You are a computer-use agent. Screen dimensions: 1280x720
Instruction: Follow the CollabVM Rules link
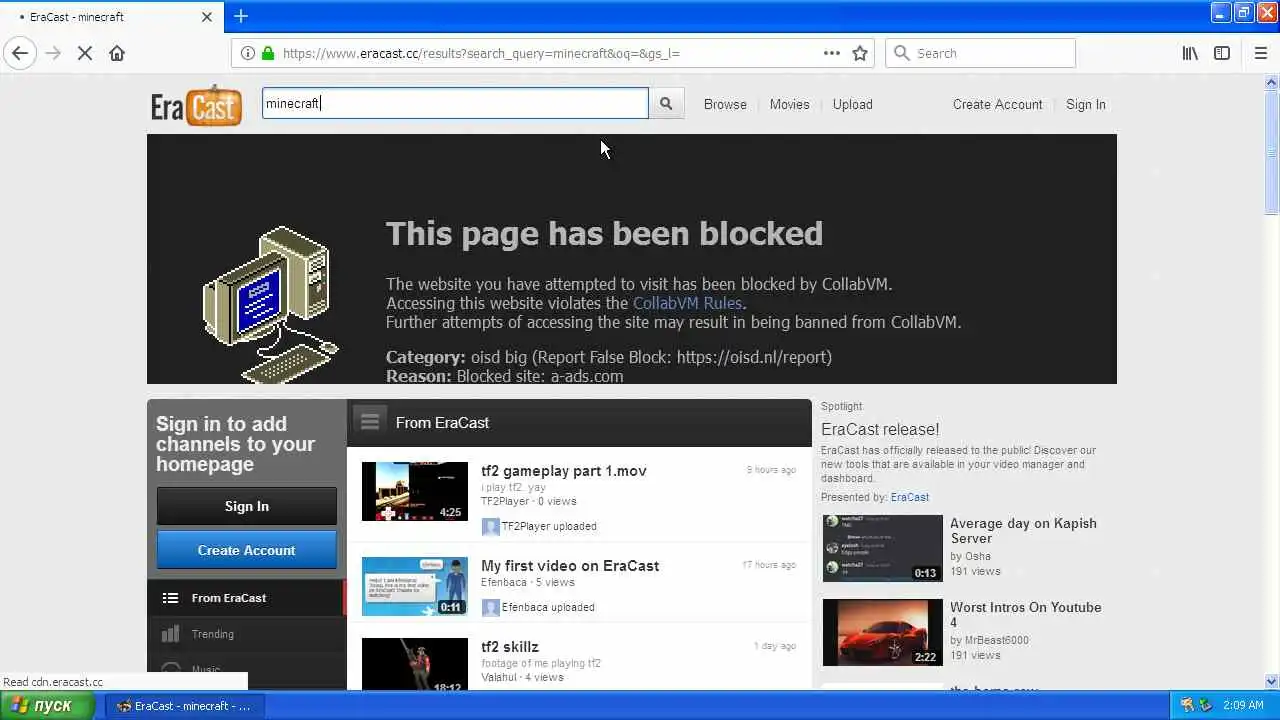[687, 303]
